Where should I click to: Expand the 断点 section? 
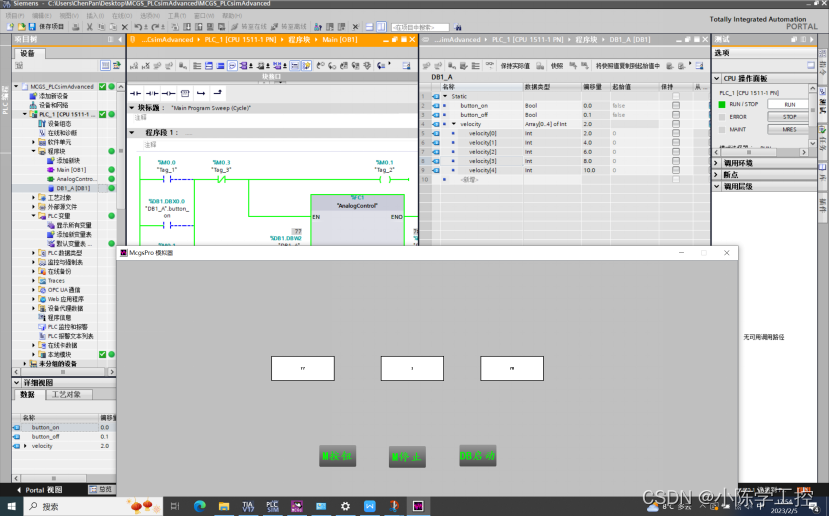pyautogui.click(x=717, y=175)
